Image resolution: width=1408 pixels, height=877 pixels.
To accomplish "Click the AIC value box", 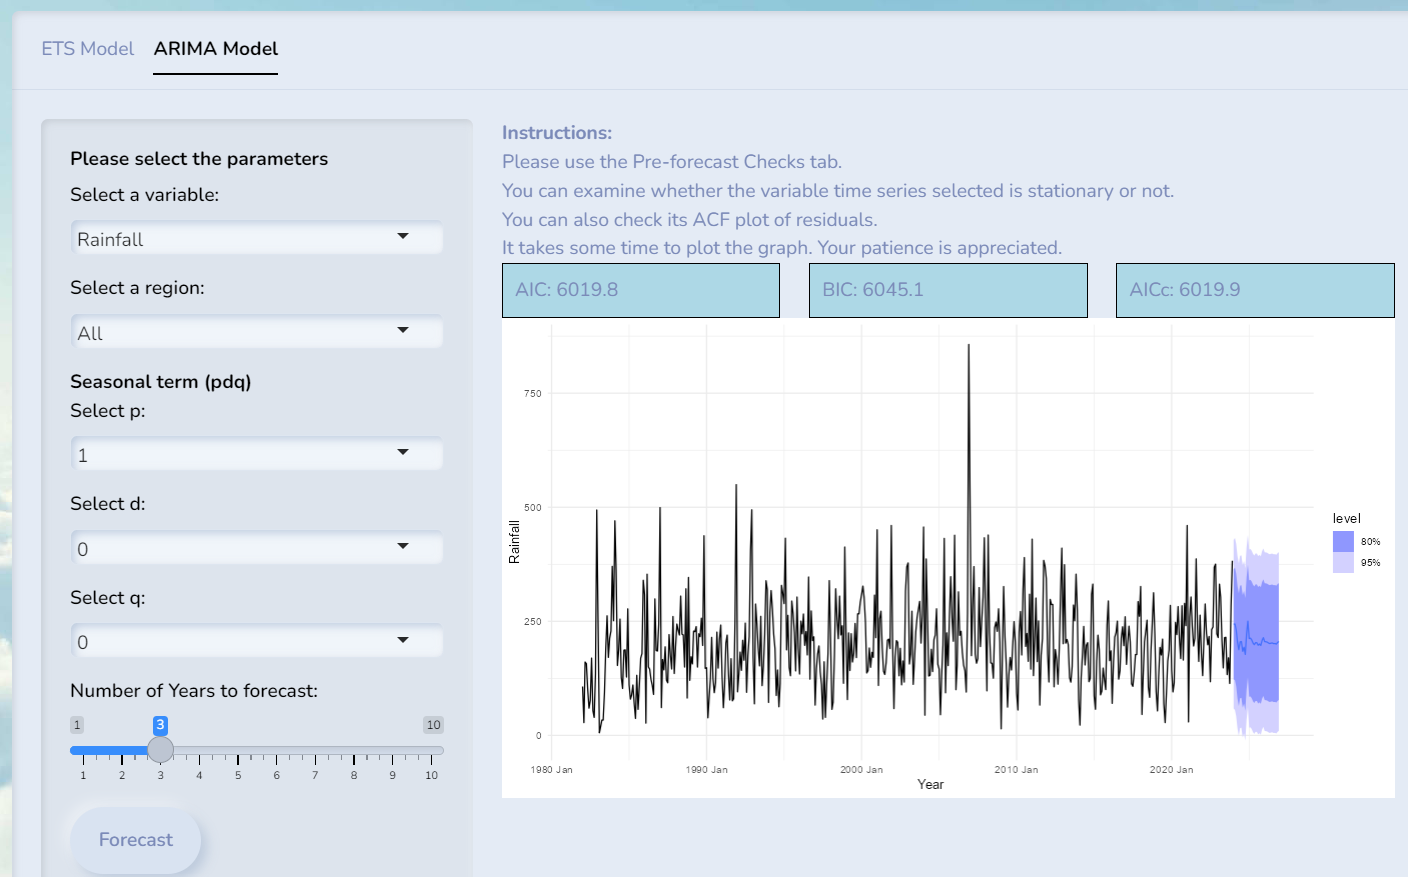I will coord(640,290).
